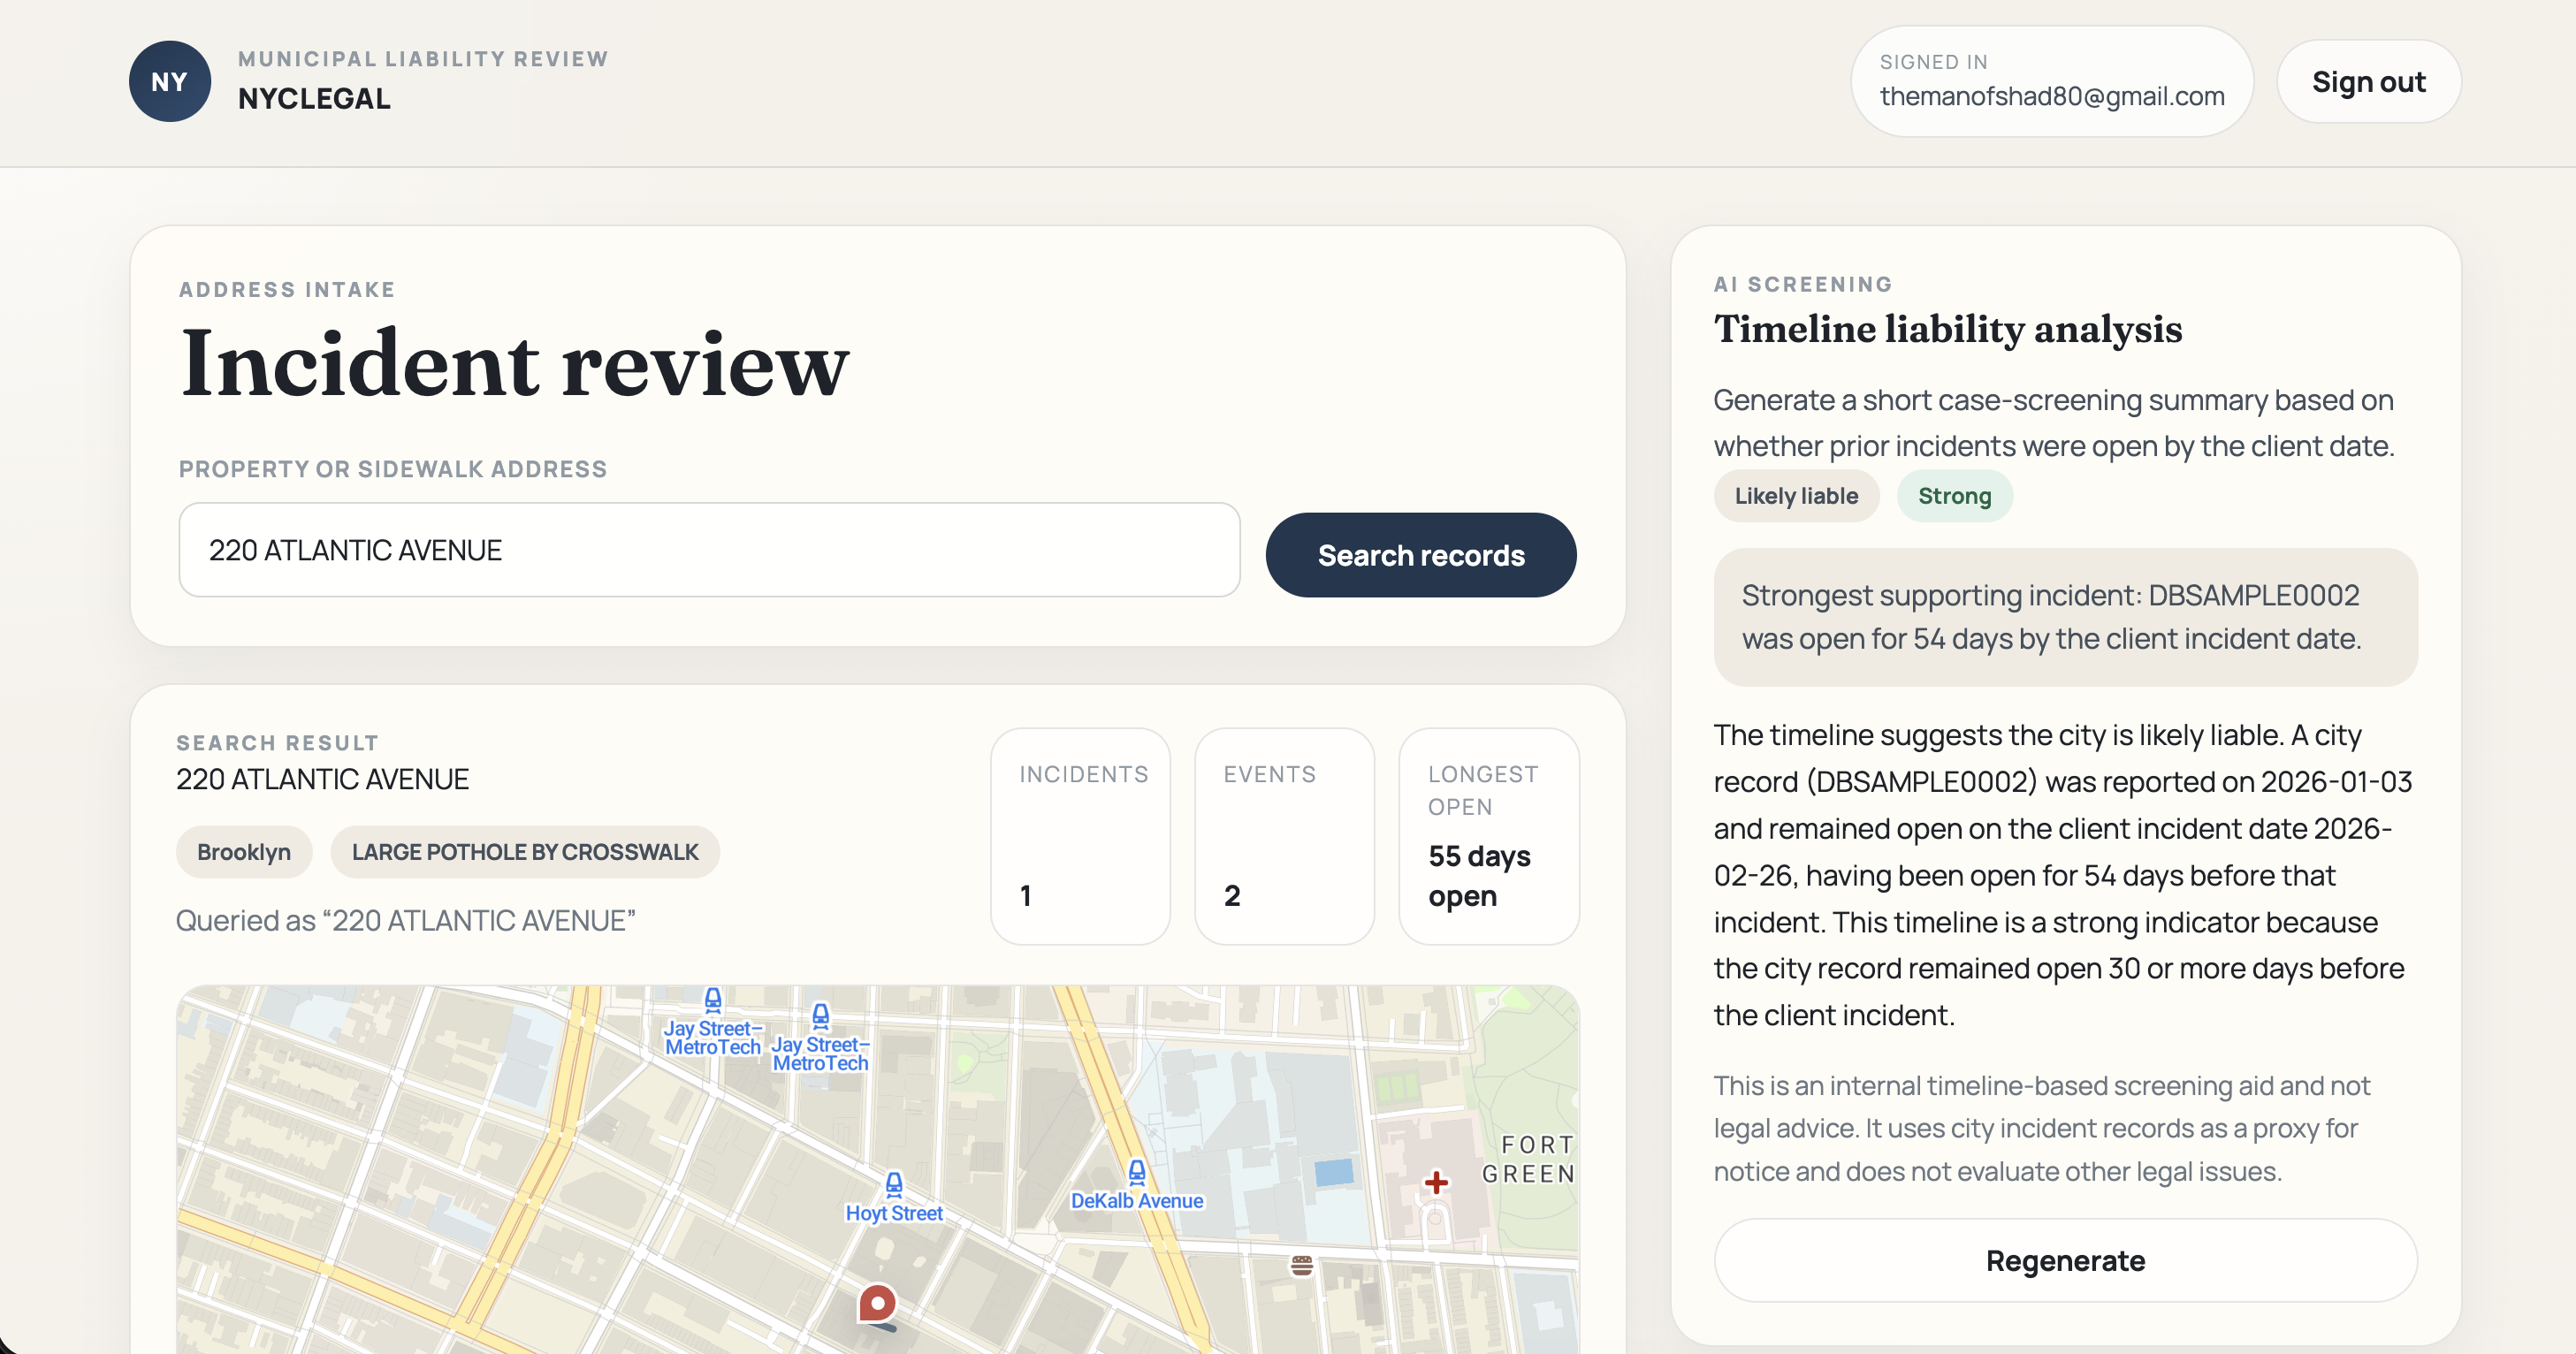Click Regenerate to refresh the analysis
The height and width of the screenshot is (1354, 2576).
[2065, 1260]
